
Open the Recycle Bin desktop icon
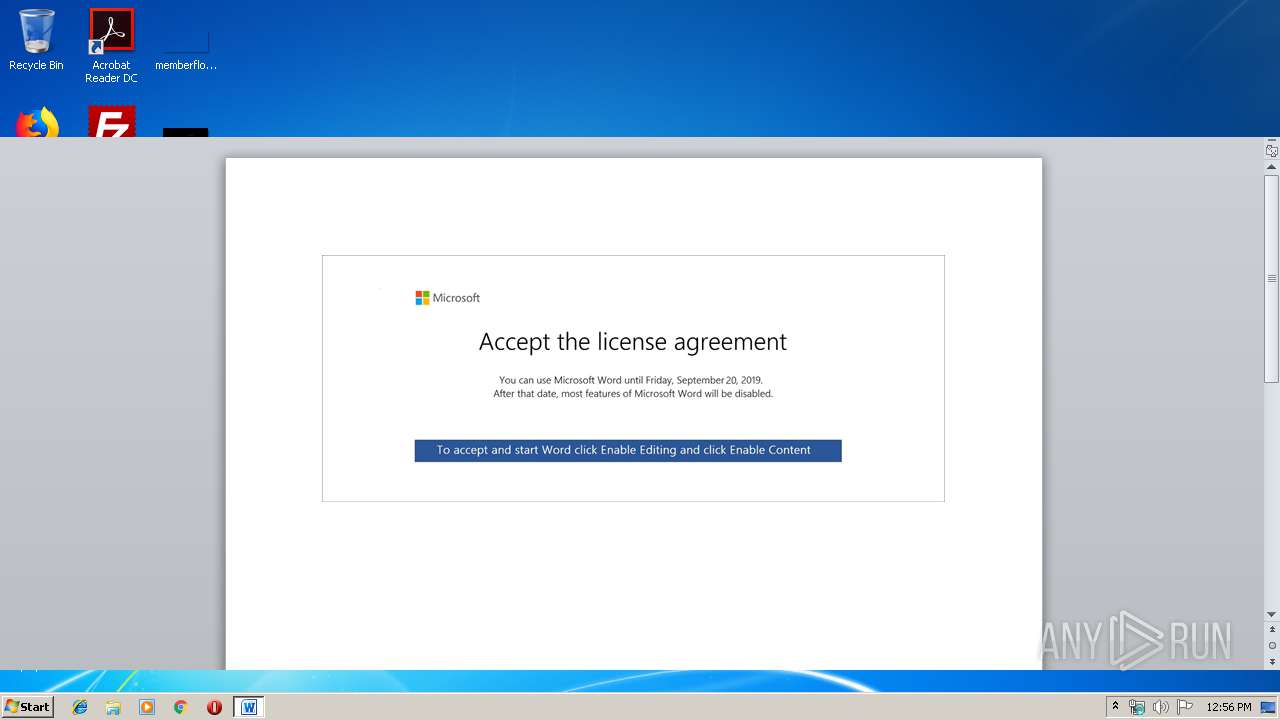click(x=36, y=40)
